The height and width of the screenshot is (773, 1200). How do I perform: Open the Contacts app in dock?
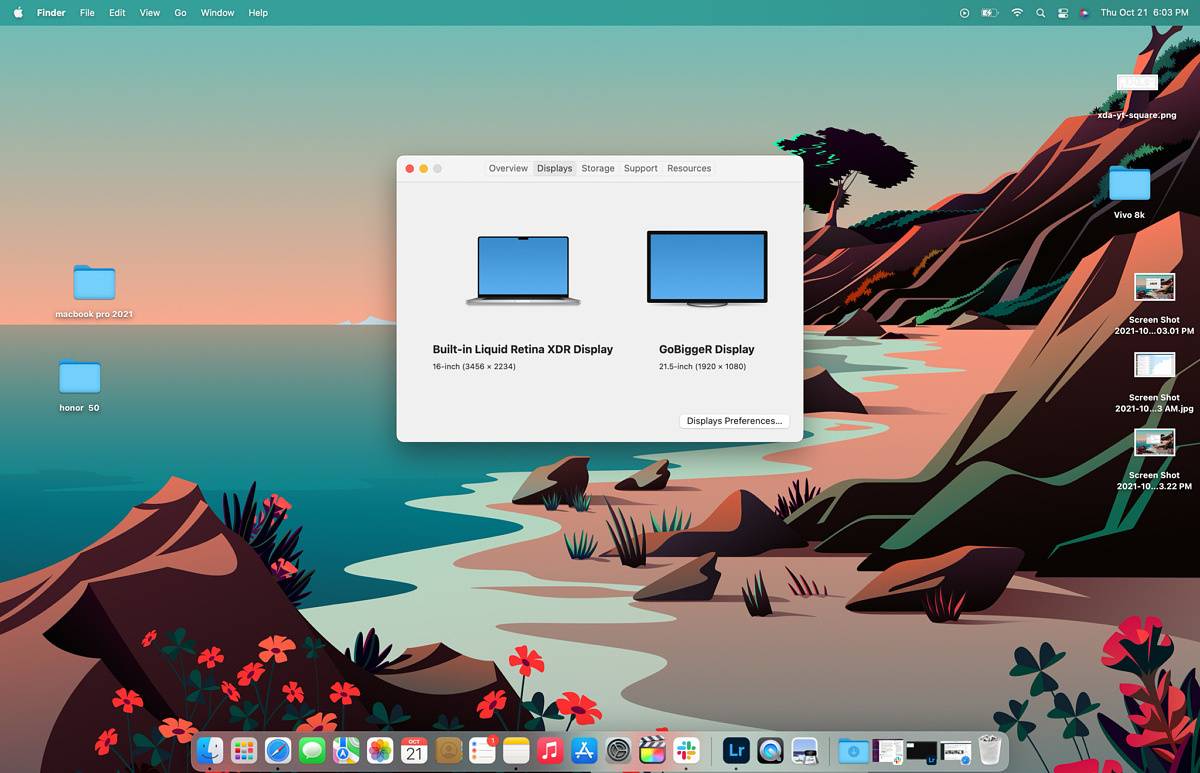448,750
